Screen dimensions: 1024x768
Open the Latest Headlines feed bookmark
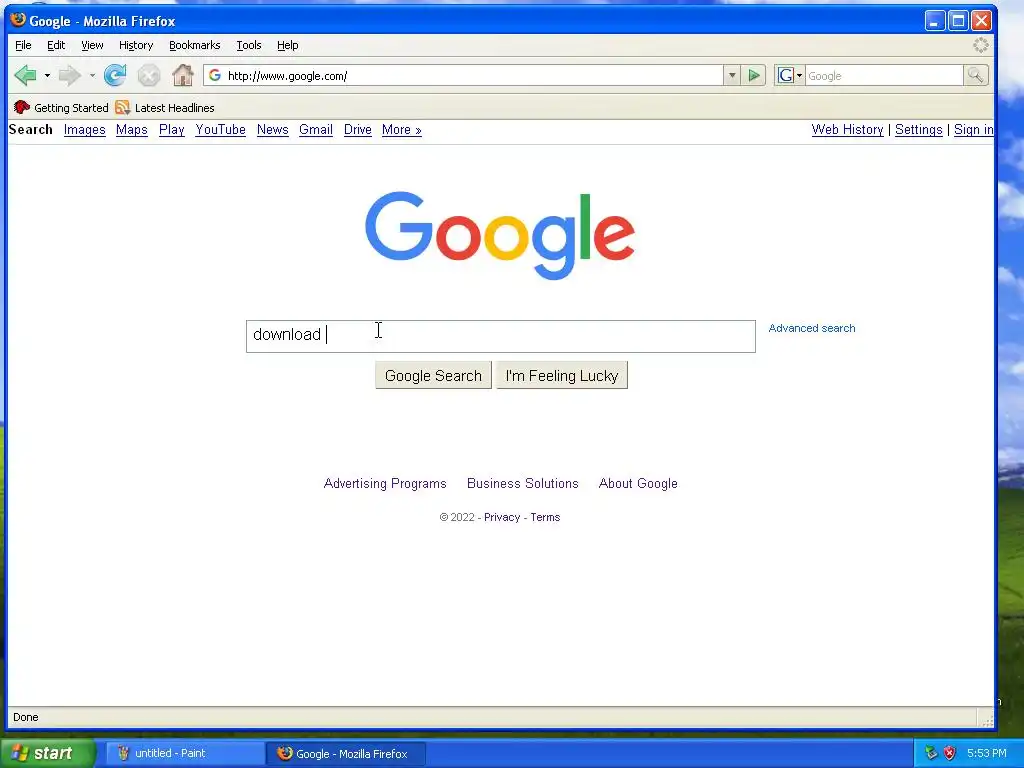(165, 108)
